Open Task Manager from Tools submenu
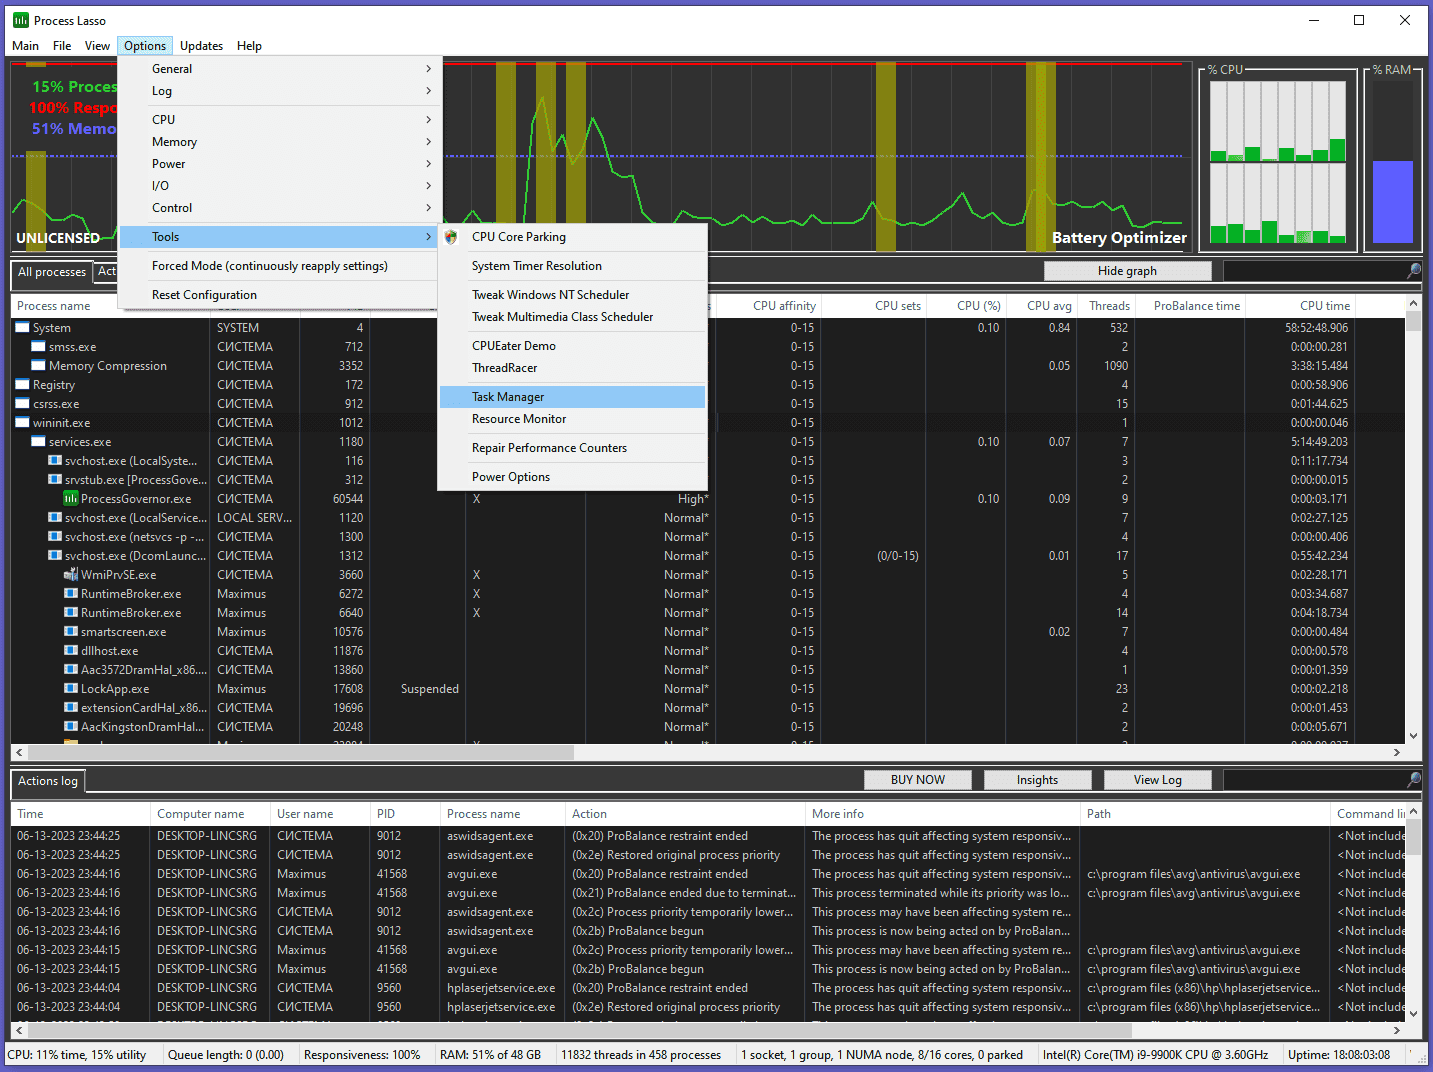 click(x=508, y=397)
